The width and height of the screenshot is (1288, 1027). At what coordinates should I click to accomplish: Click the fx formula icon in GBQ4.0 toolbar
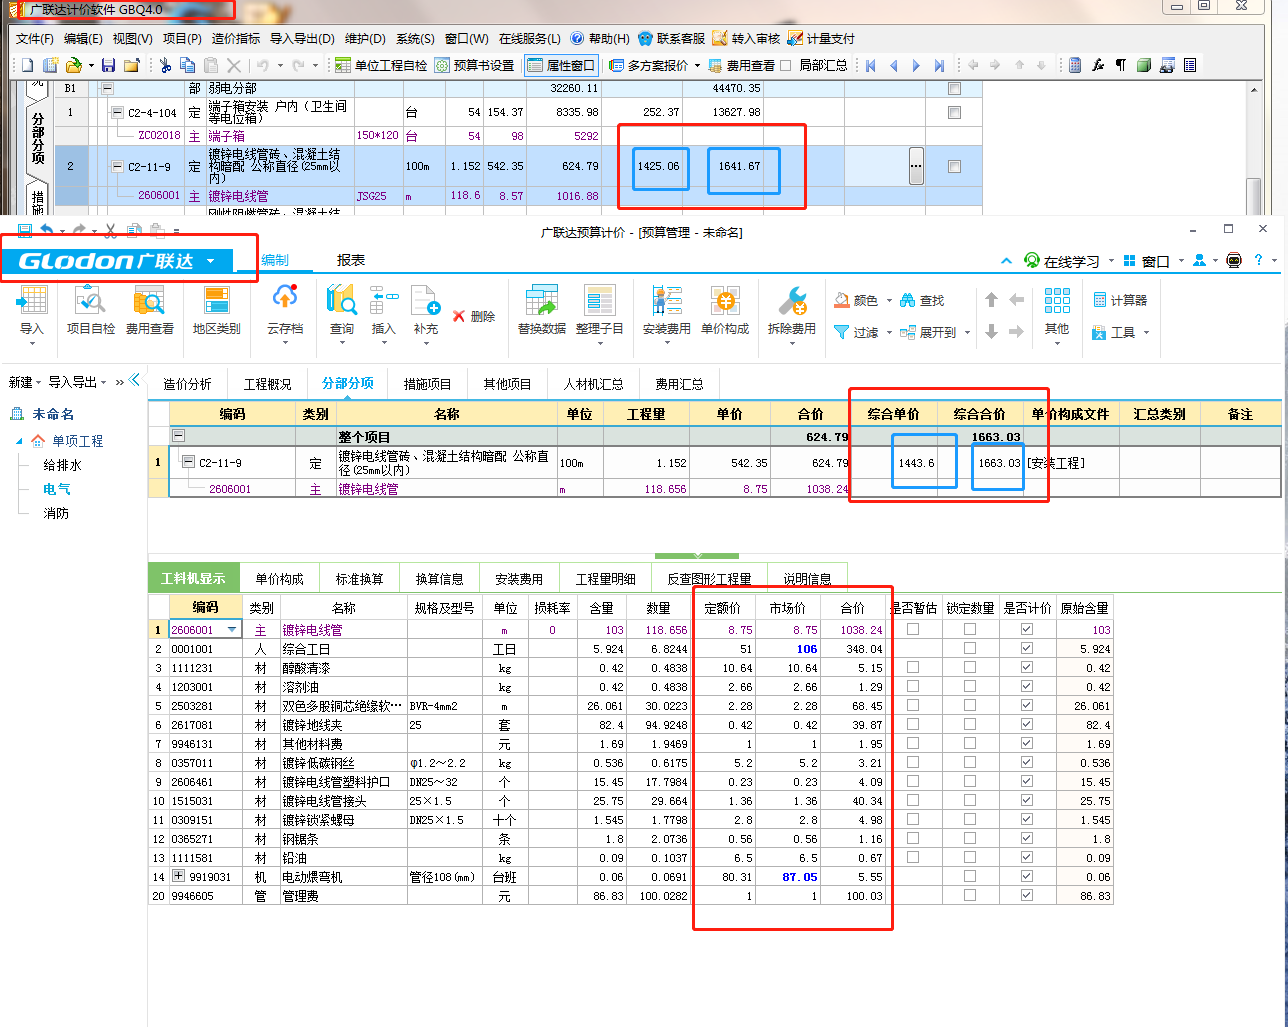pos(1098,65)
